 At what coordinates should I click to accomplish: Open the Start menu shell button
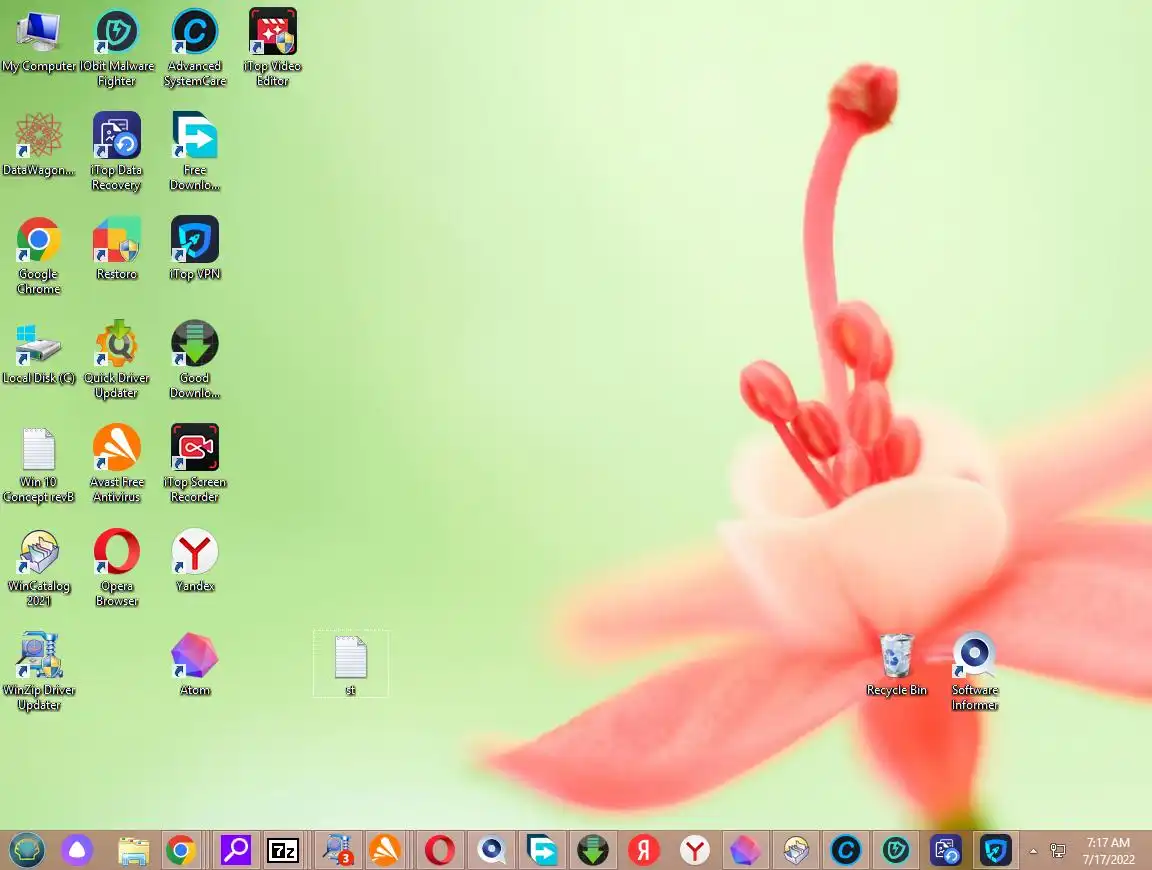pos(26,851)
